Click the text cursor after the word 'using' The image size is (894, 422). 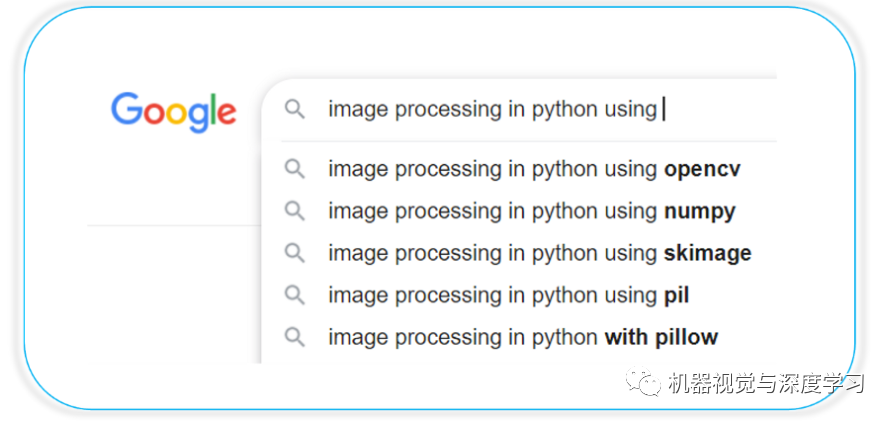pyautogui.click(x=663, y=109)
